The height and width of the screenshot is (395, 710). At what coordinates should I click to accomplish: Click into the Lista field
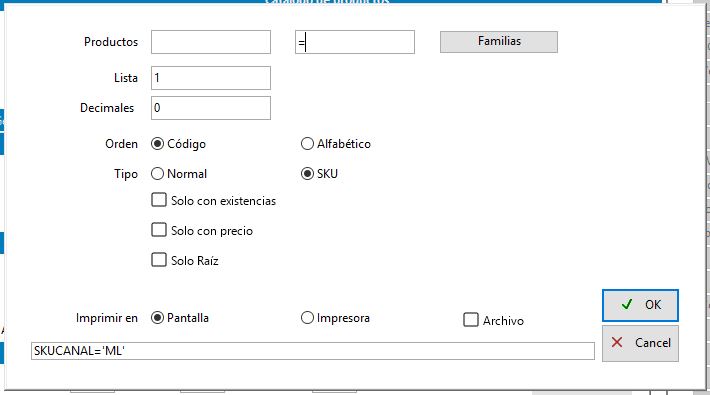tap(211, 78)
